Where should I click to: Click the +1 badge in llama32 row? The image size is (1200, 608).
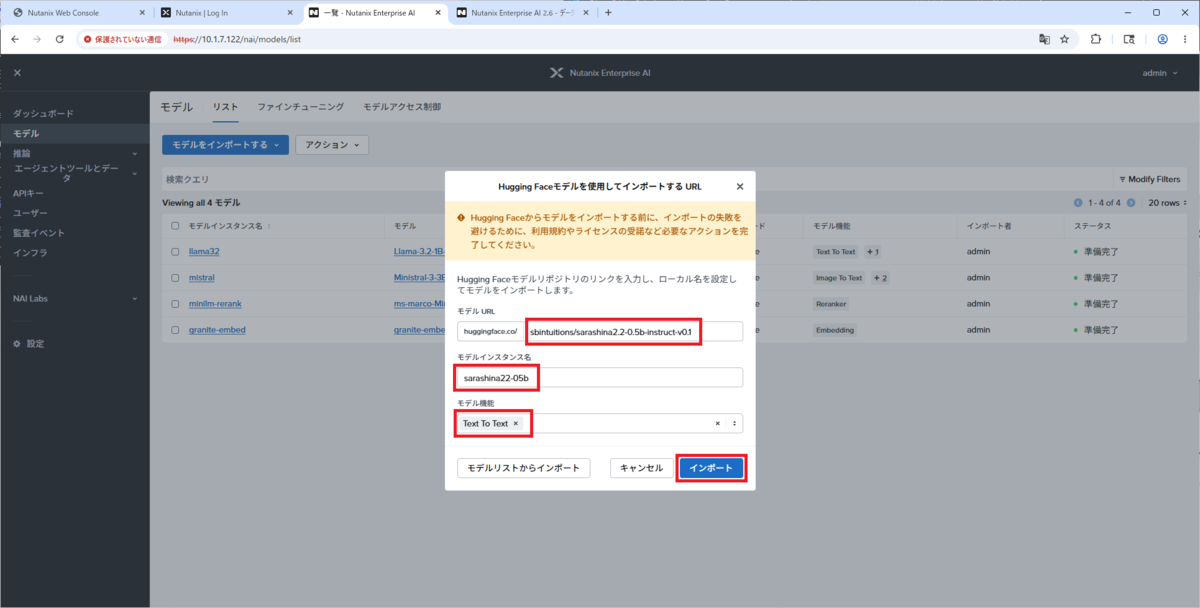[x=872, y=252]
